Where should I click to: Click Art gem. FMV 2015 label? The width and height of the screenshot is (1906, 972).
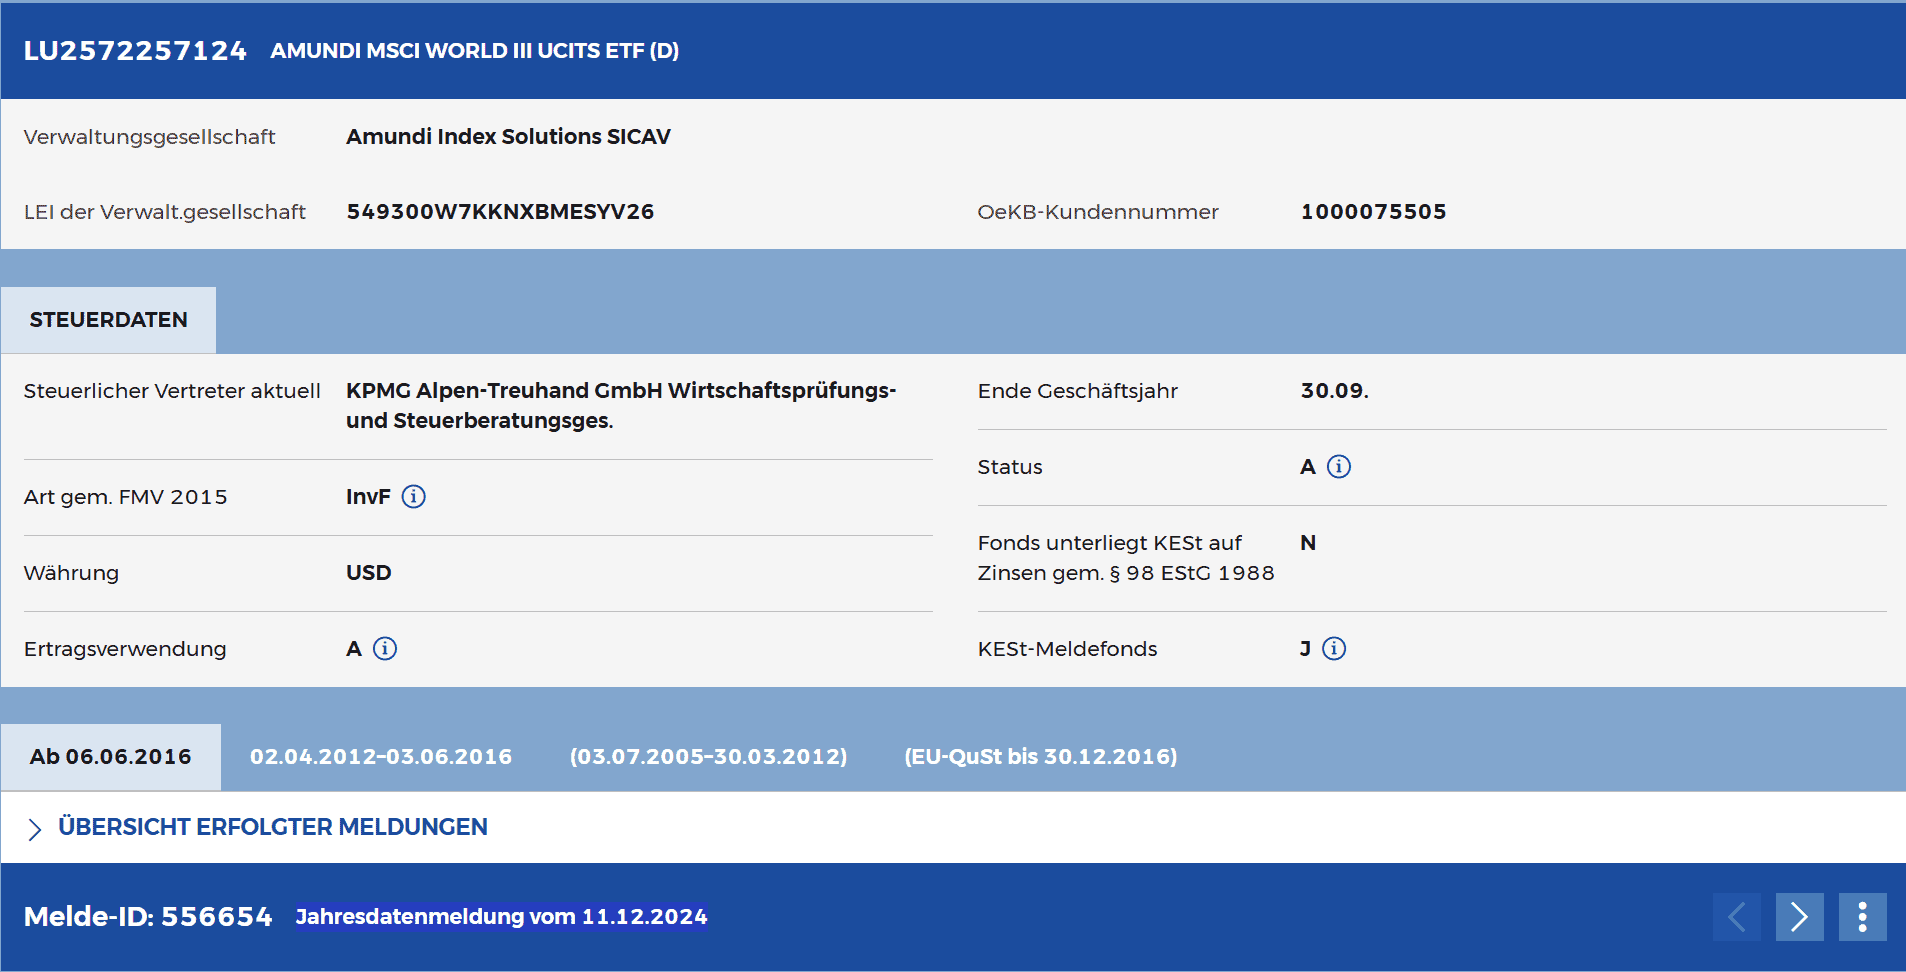pyautogui.click(x=125, y=497)
